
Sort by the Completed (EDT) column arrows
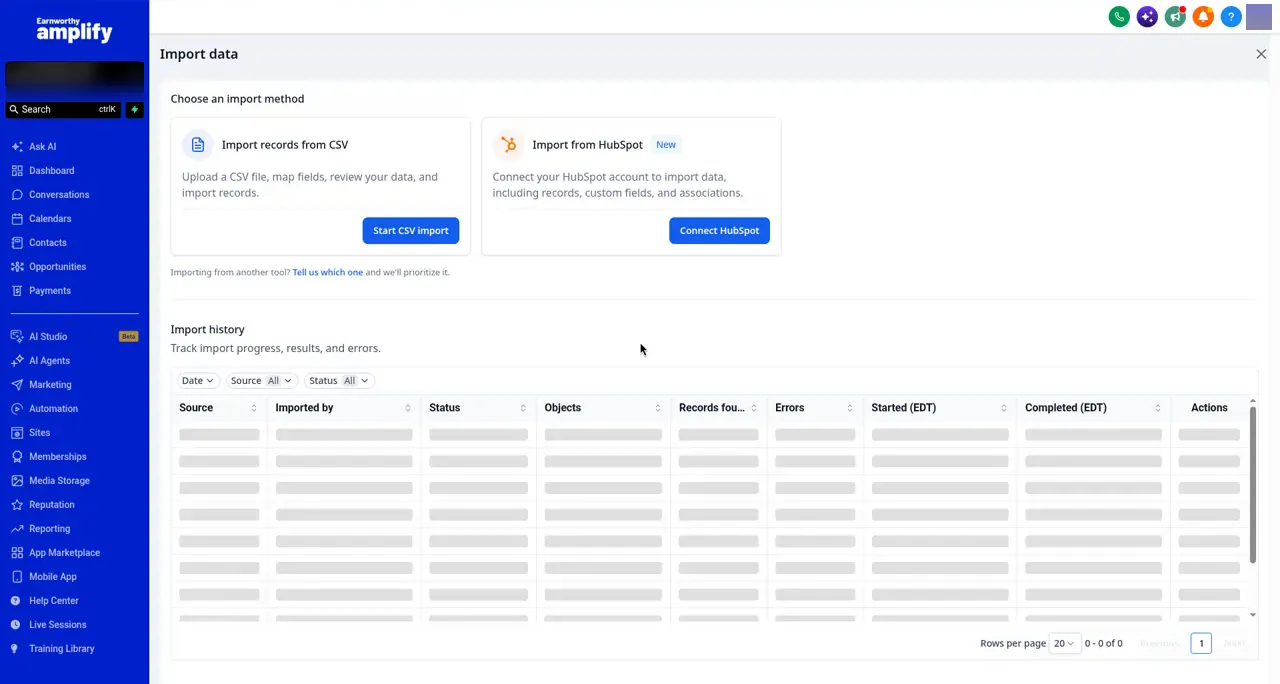[x=1157, y=408]
